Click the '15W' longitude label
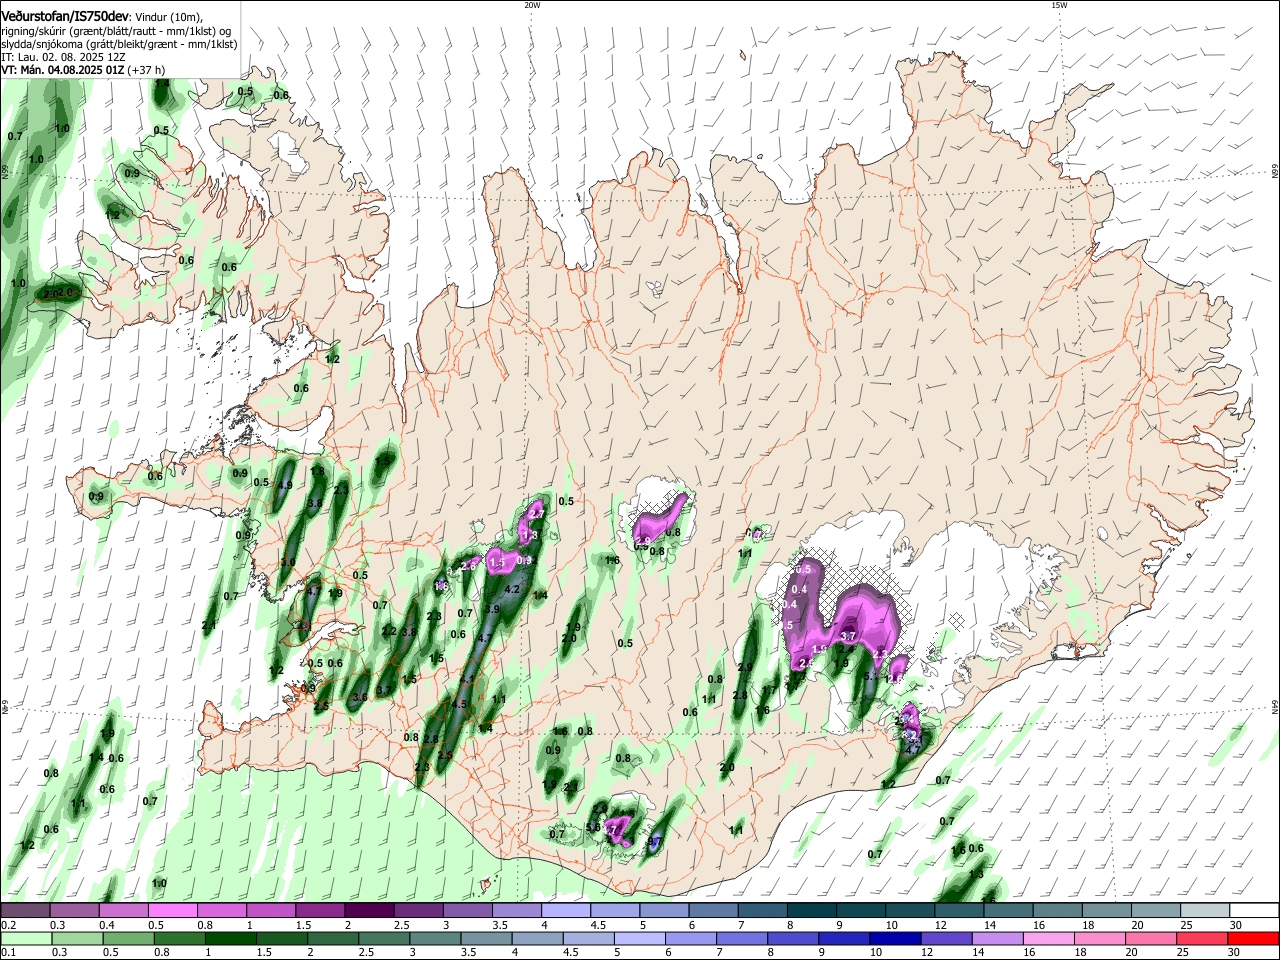1280x960 pixels. [x=1059, y=5]
